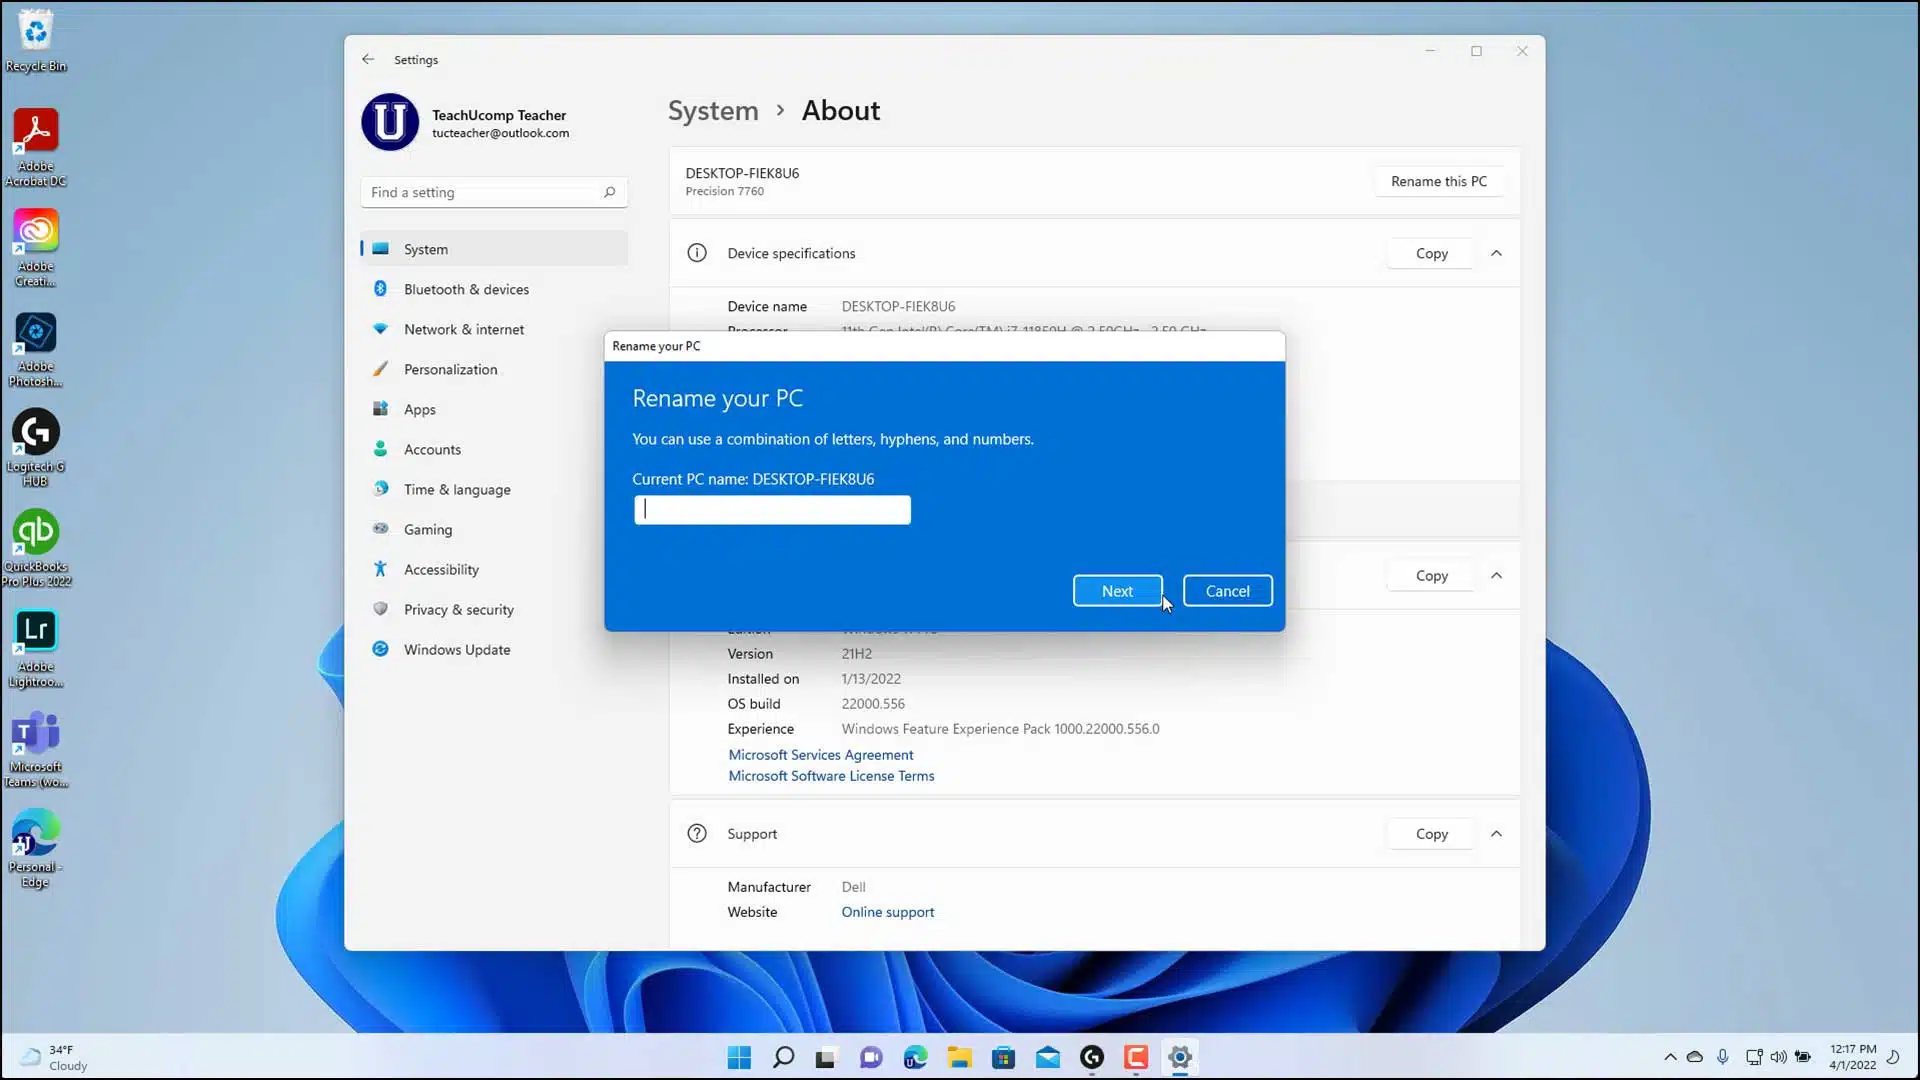Select Network & internet in the sidebar
Viewport: 1920px width, 1080px height.
coord(463,328)
